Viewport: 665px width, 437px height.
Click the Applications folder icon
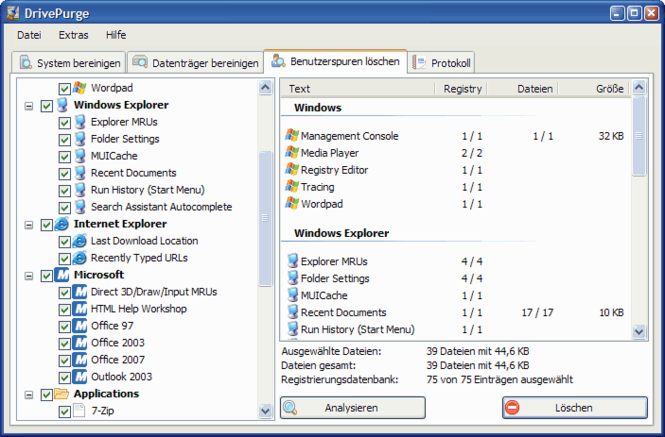[x=63, y=394]
